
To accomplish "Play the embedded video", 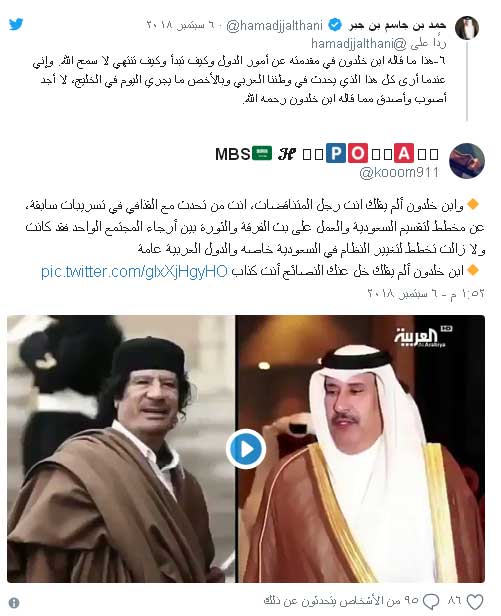I will tap(246, 449).
